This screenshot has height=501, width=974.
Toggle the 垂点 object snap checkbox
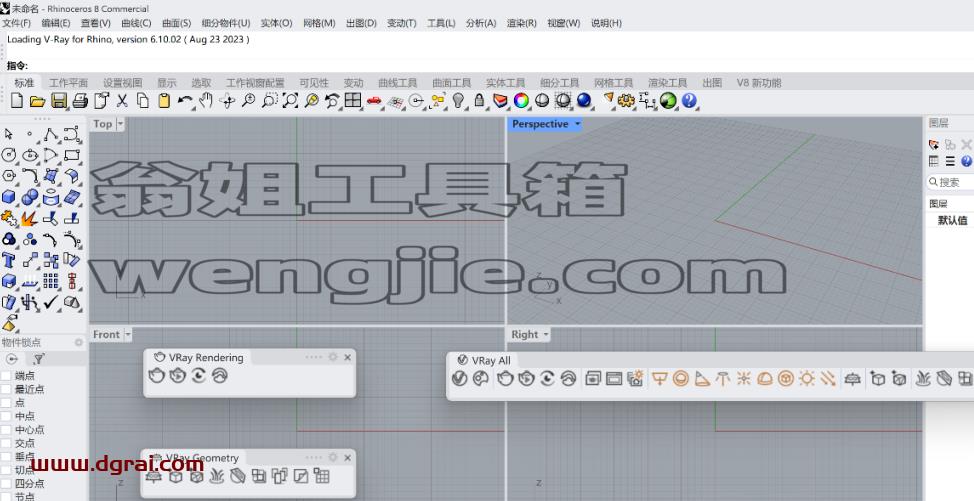(6, 457)
